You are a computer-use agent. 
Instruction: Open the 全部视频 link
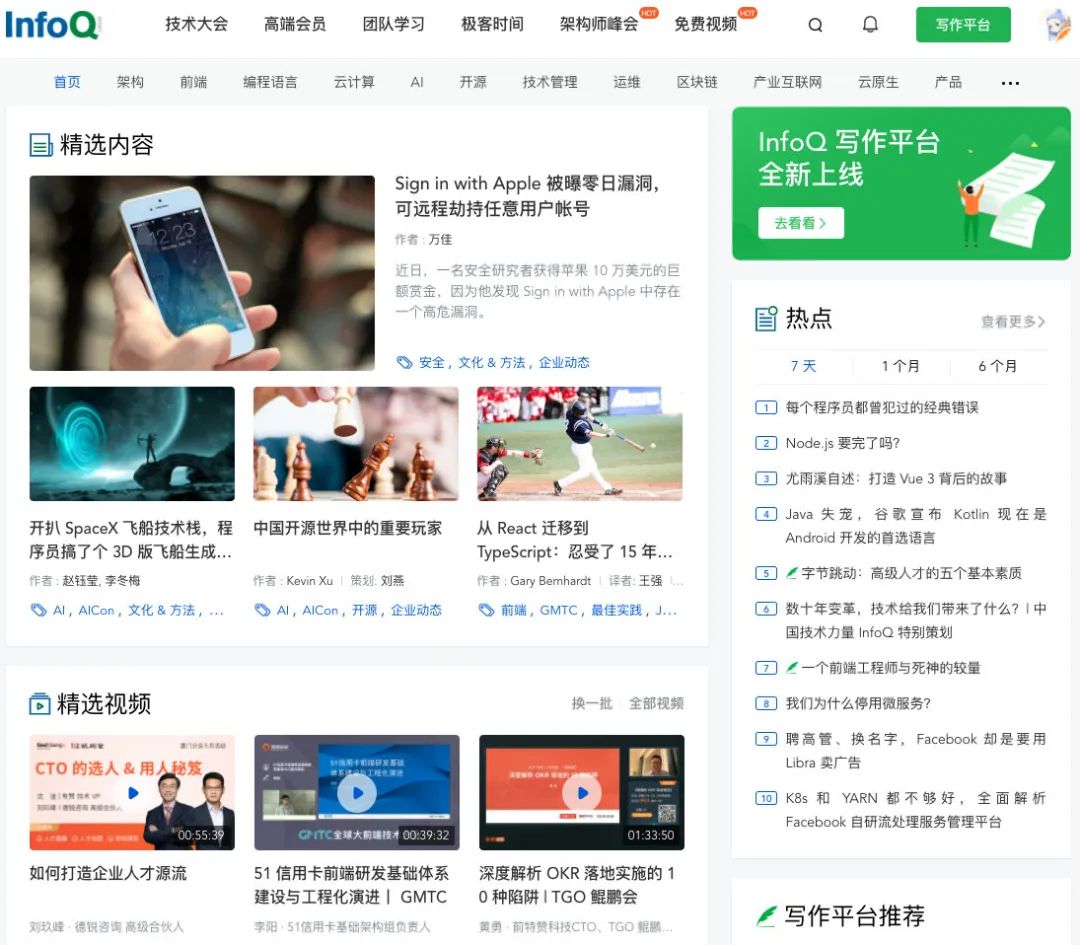(656, 703)
